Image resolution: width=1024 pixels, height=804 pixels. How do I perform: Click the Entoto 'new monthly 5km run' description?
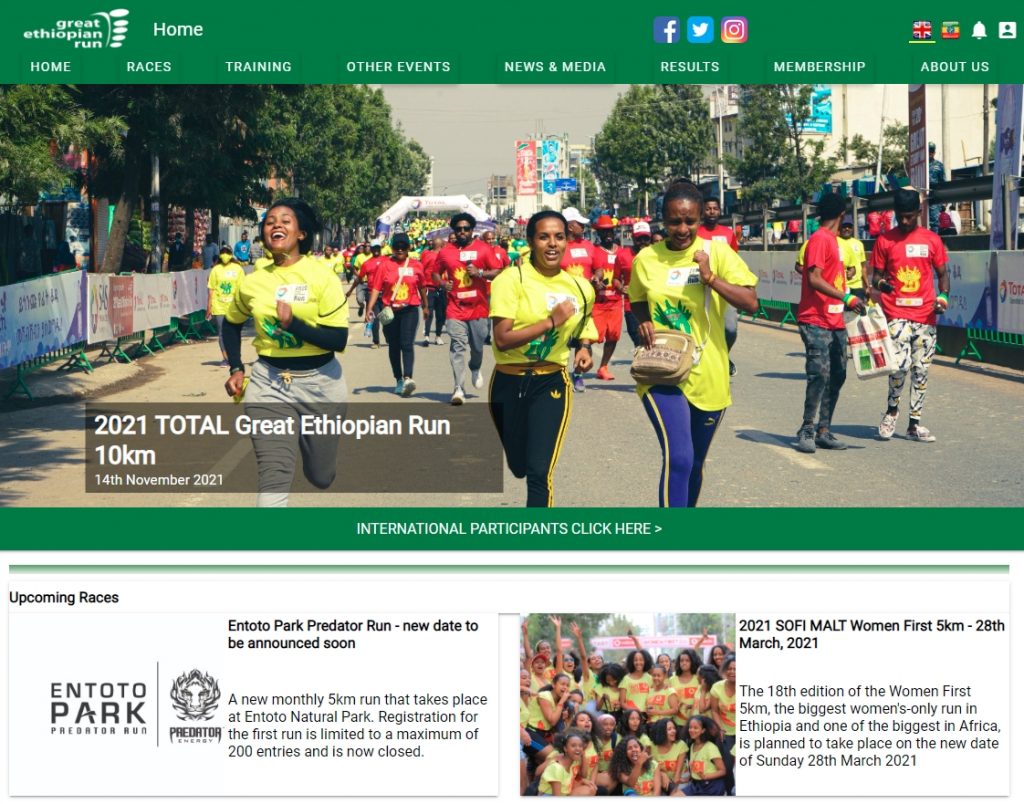(358, 725)
